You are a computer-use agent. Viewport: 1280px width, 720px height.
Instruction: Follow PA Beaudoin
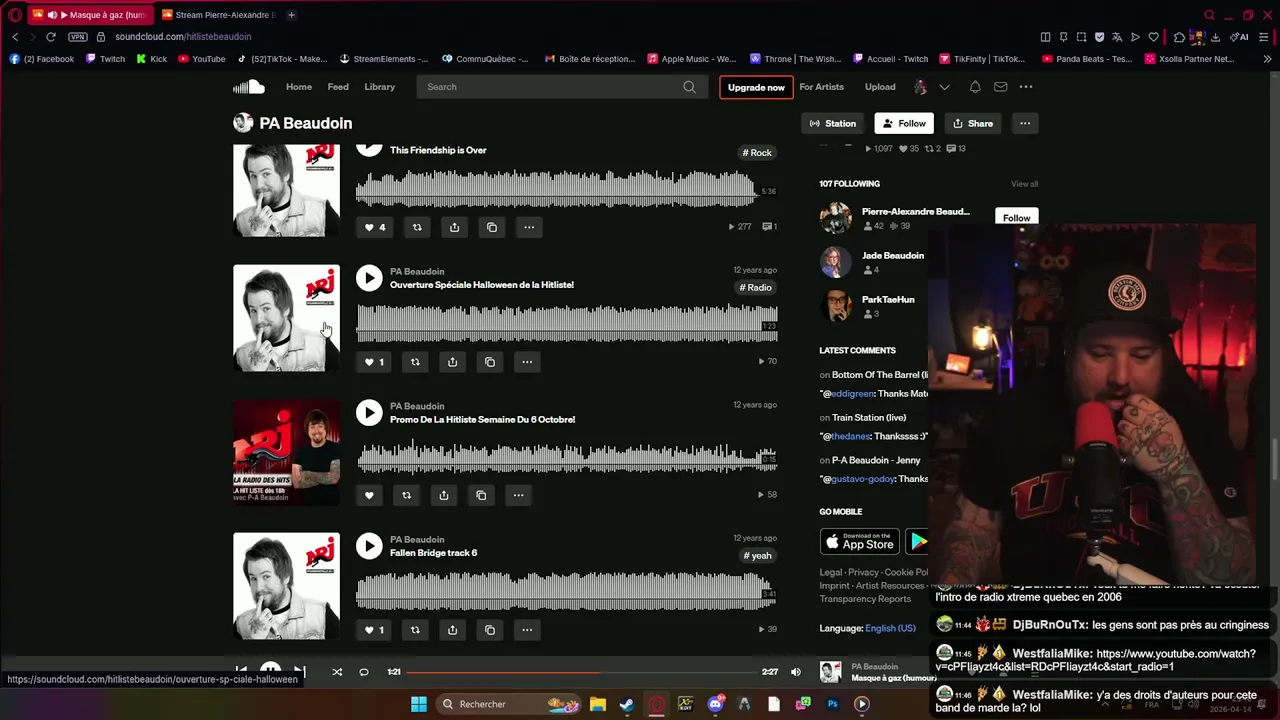click(904, 123)
